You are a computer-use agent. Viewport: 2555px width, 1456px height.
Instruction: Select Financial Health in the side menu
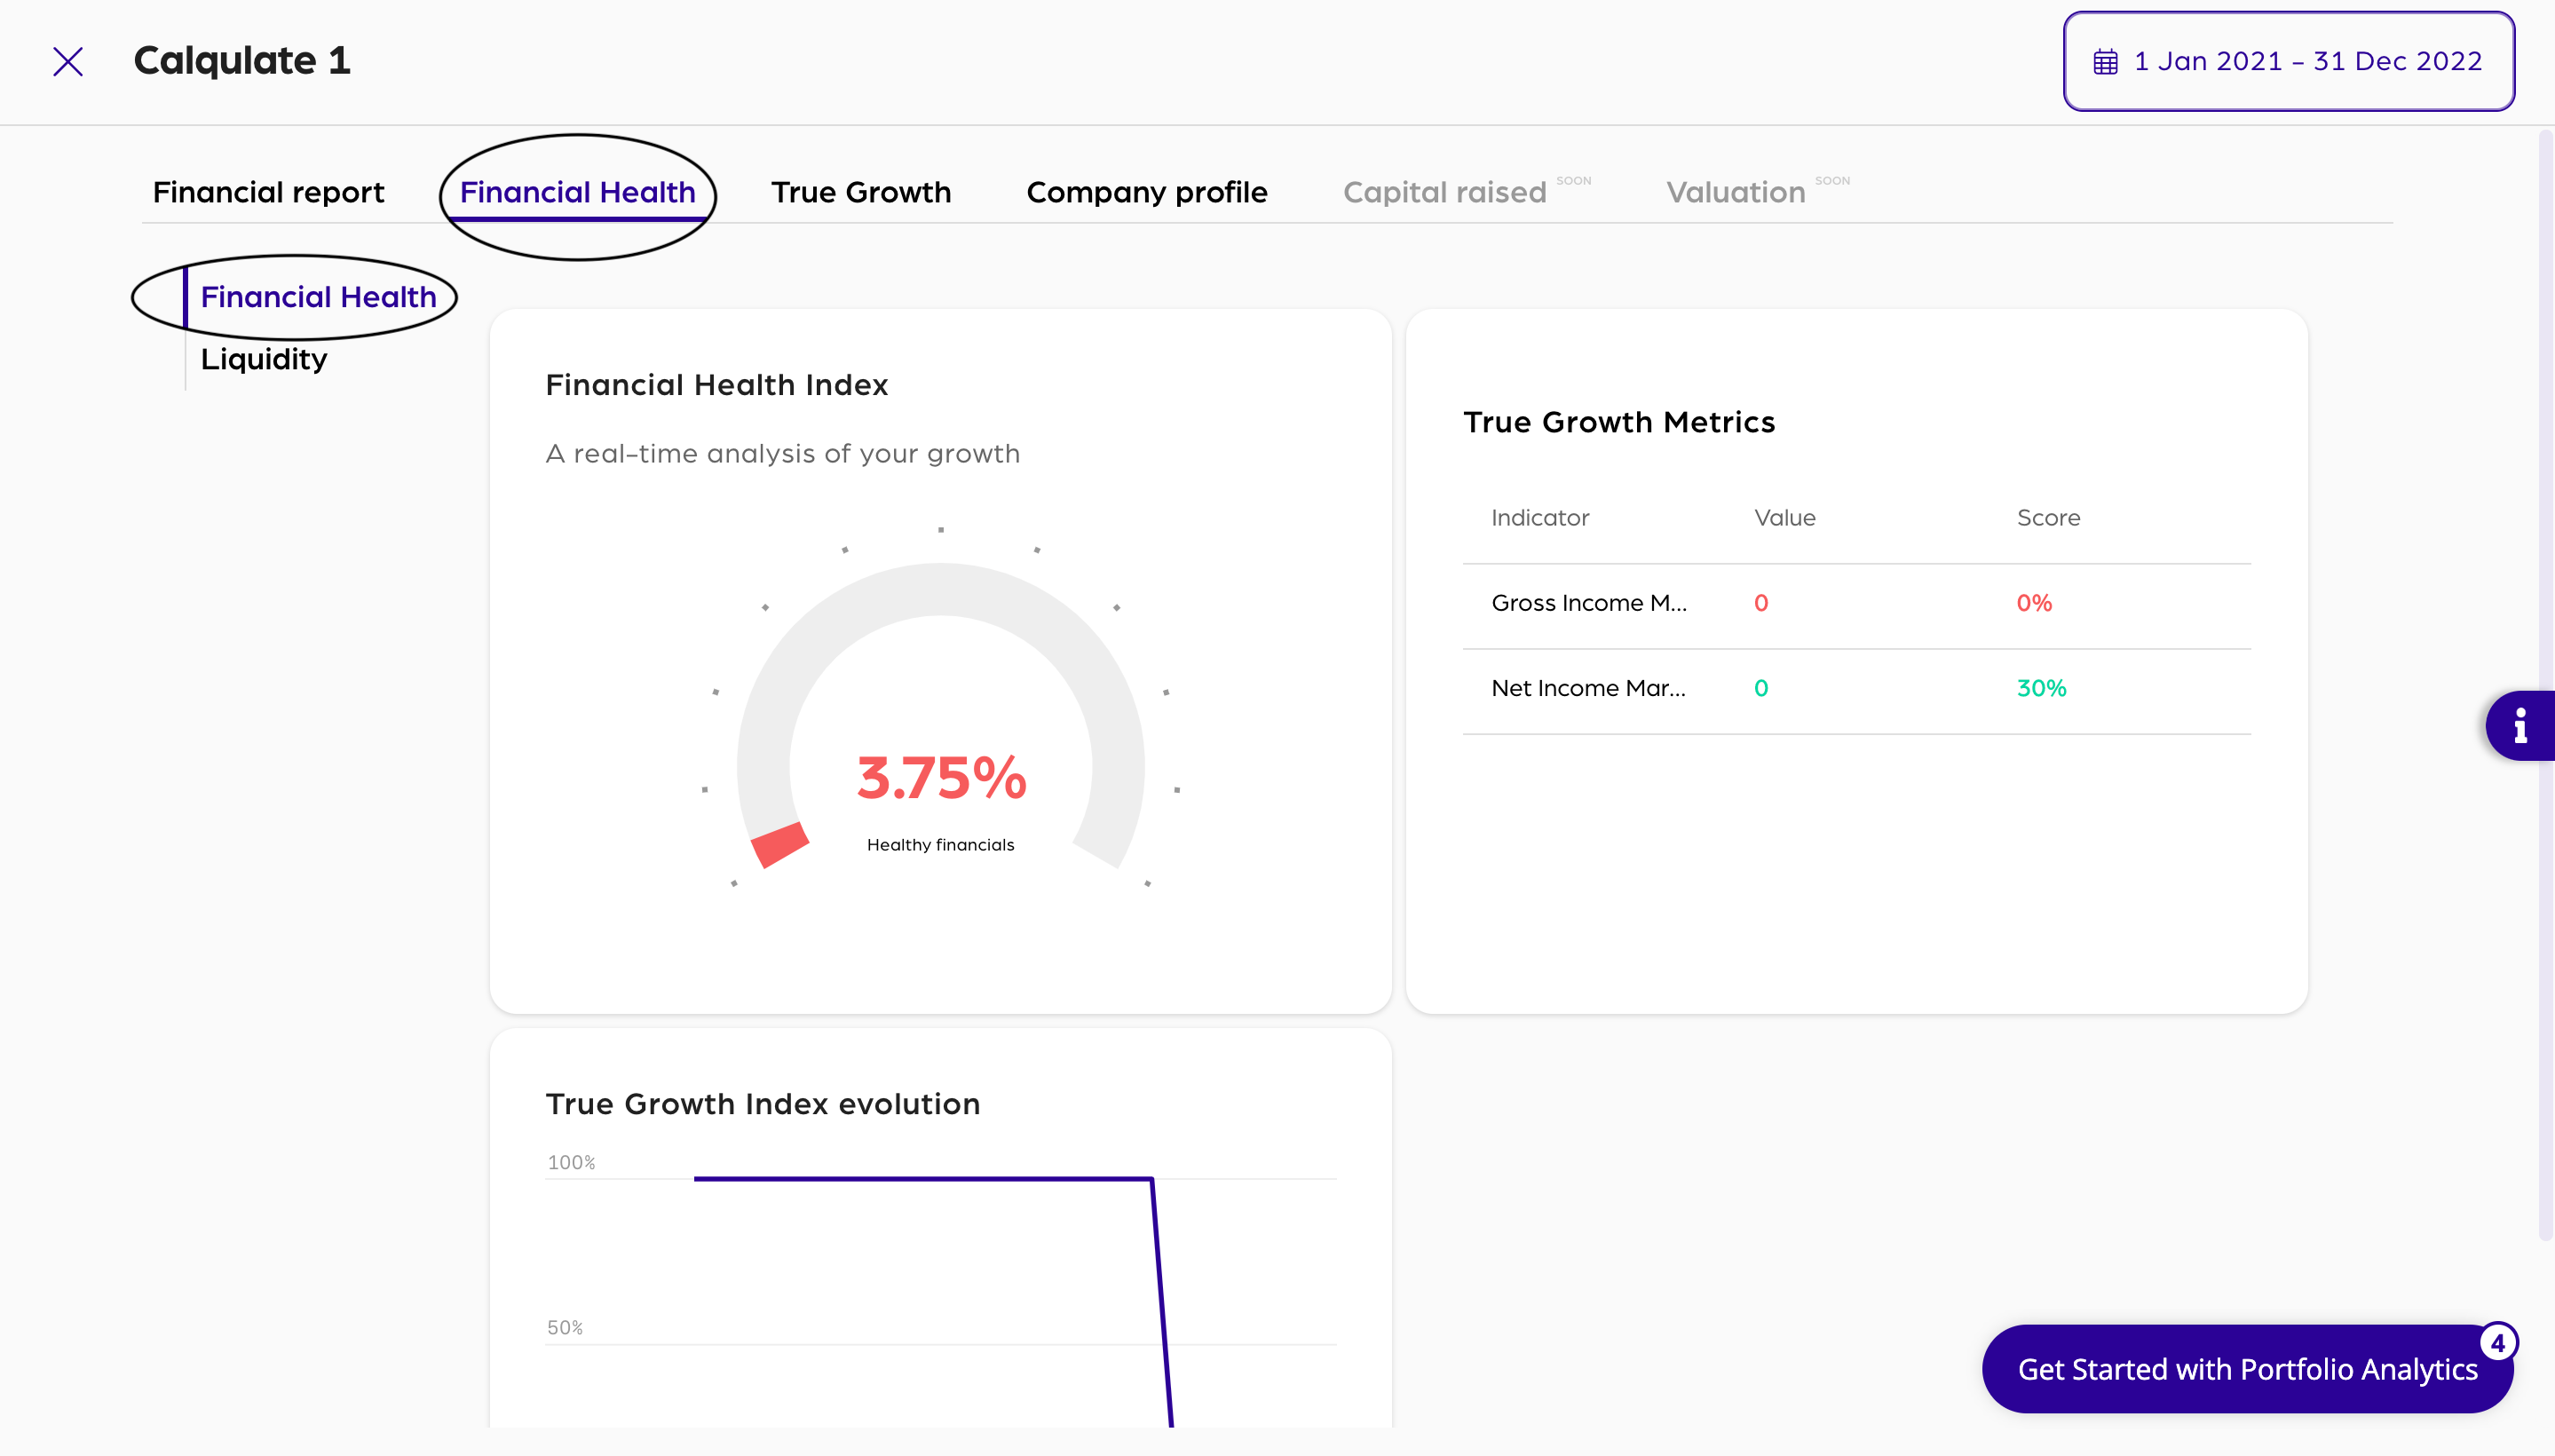tap(318, 297)
